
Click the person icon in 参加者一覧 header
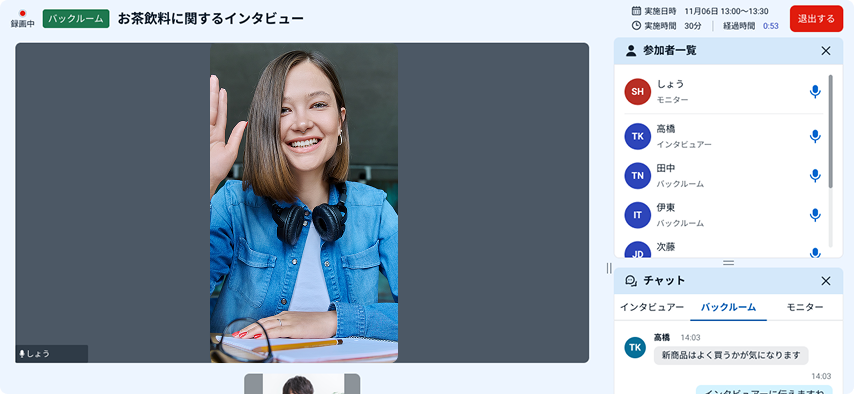[631, 51]
